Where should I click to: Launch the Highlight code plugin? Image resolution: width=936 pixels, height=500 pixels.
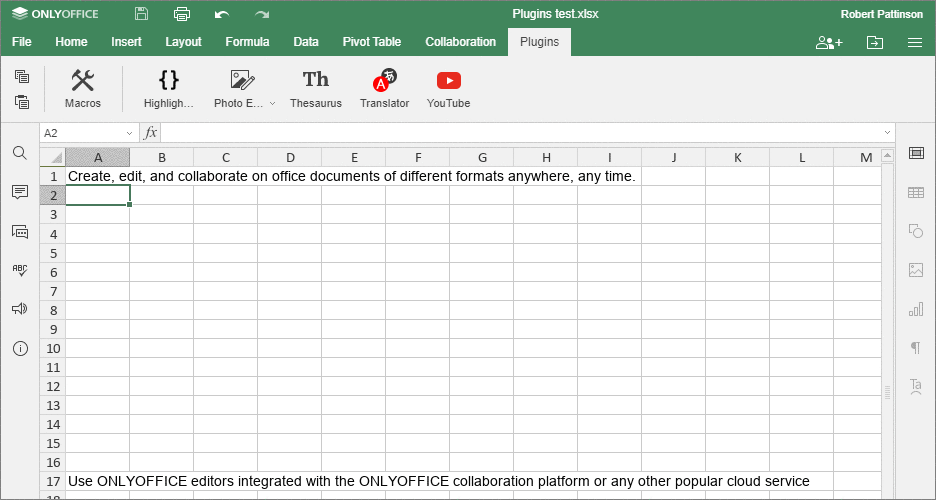[x=168, y=88]
